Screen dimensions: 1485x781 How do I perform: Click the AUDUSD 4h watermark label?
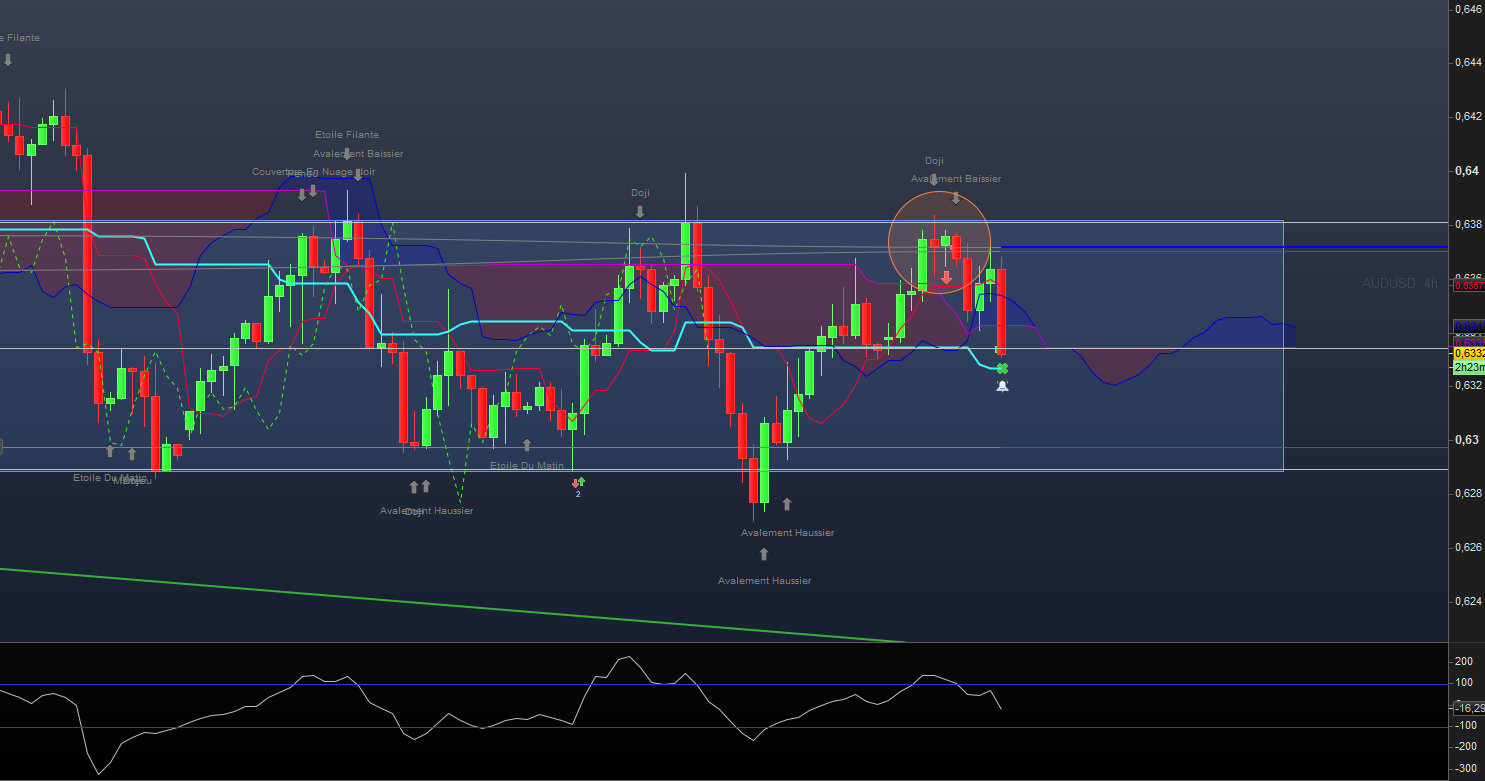[x=1399, y=284]
